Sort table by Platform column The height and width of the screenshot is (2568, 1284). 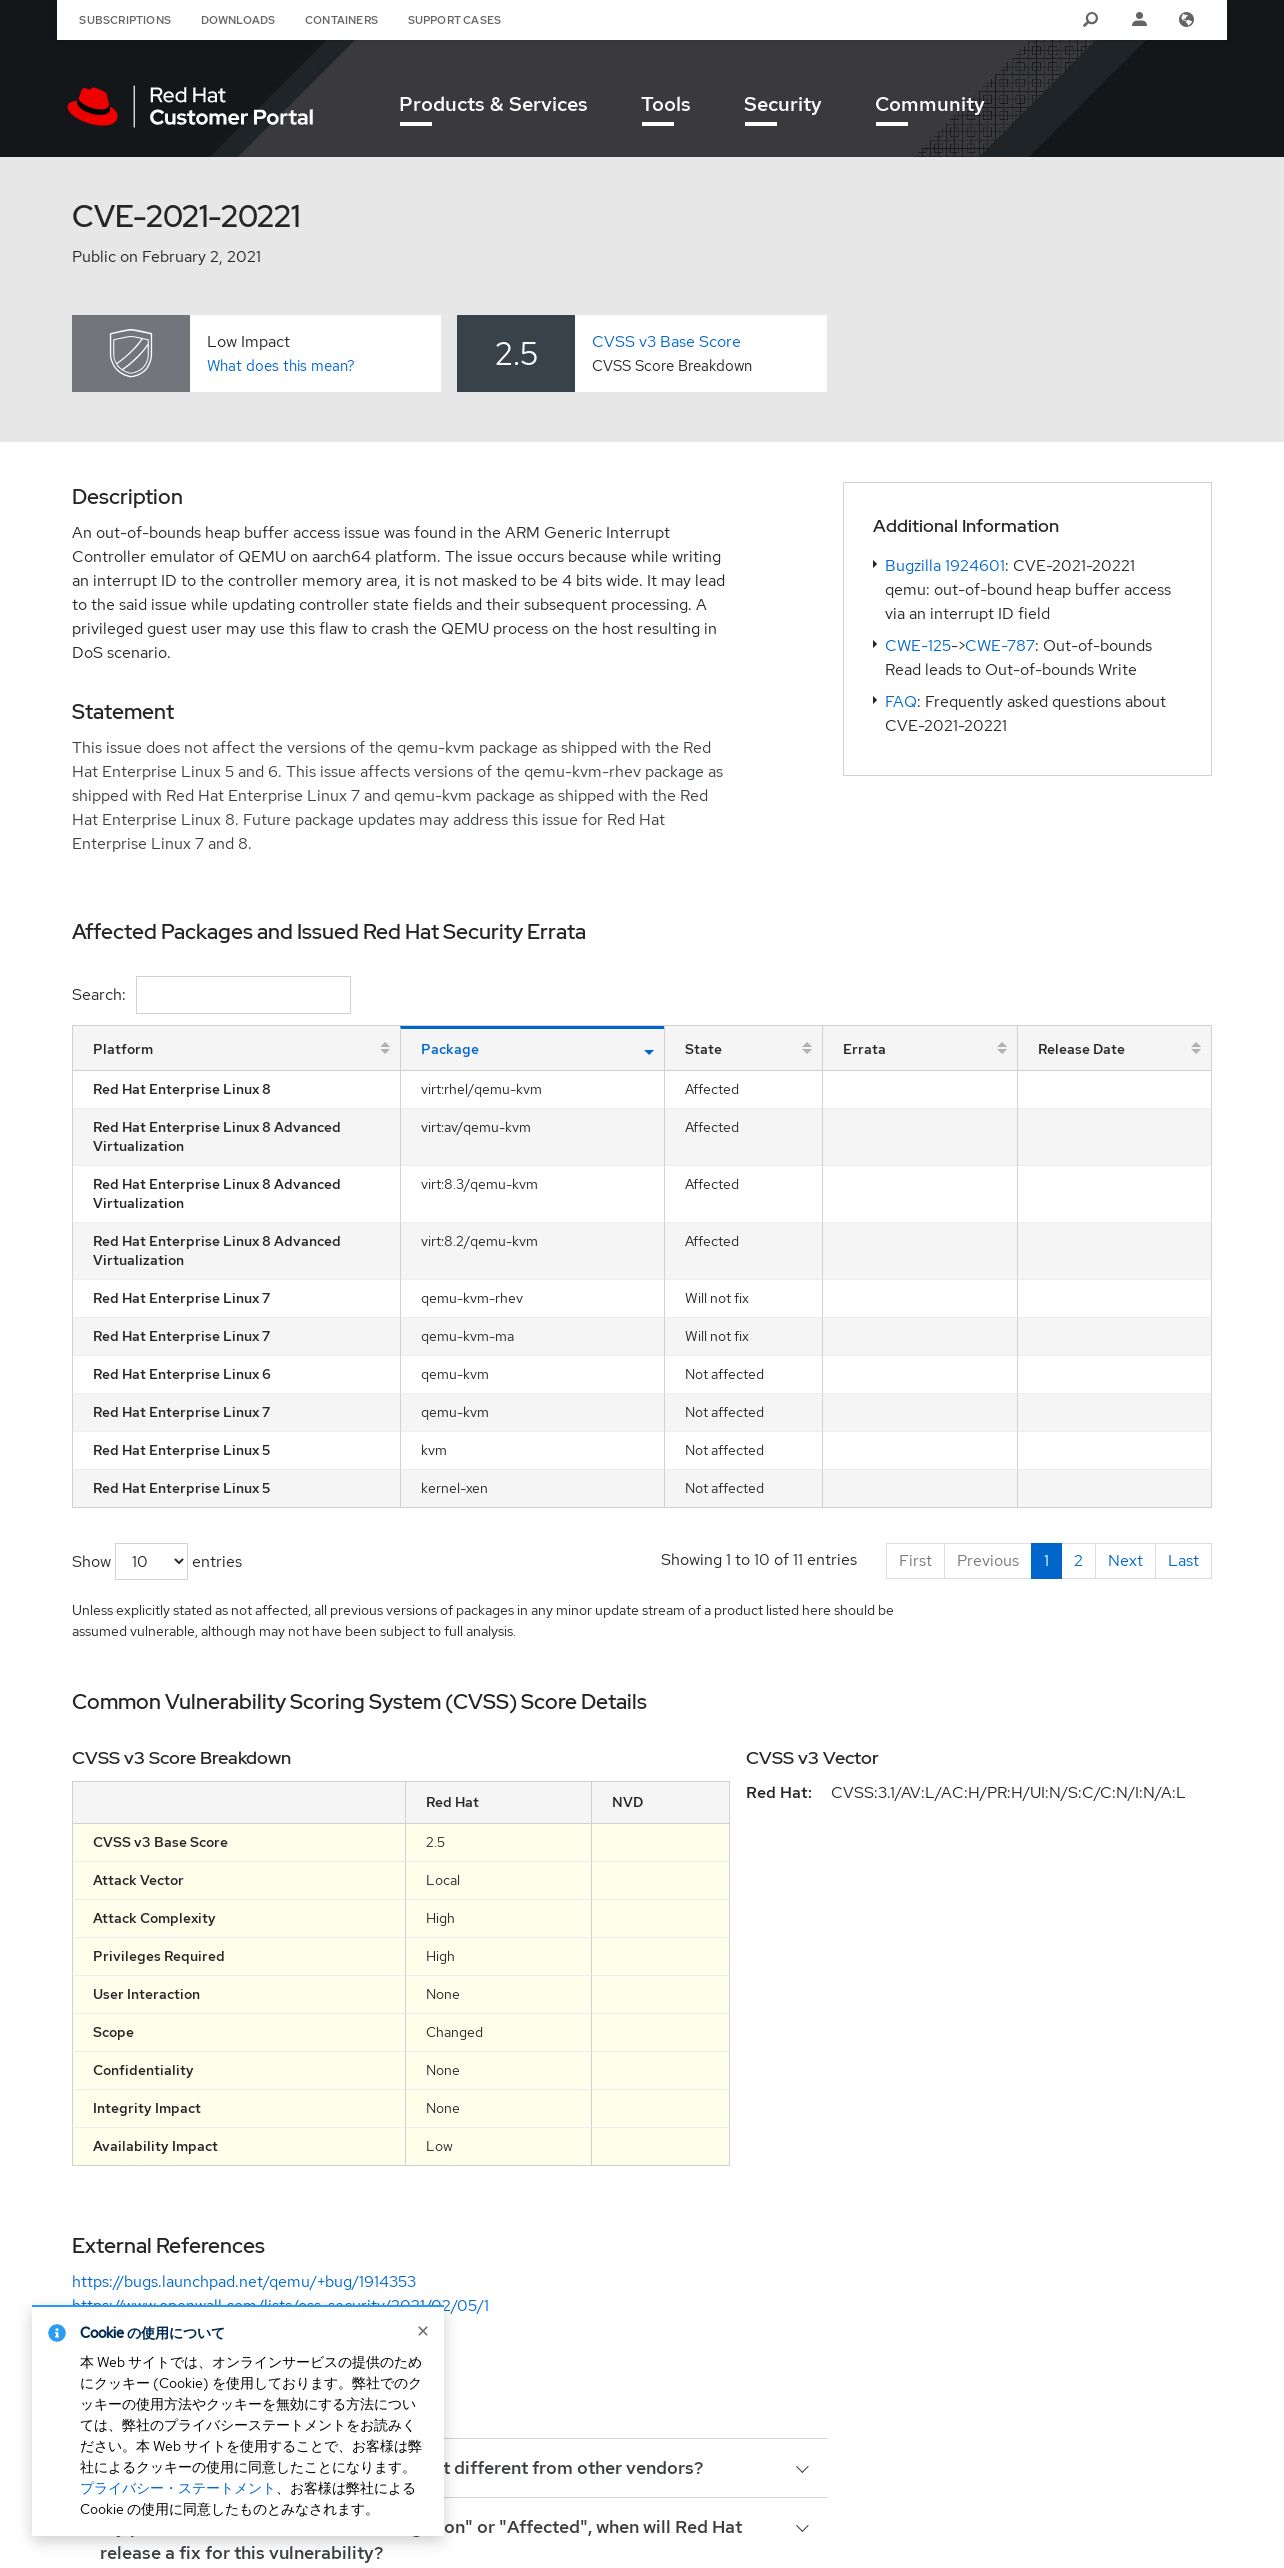click(237, 1049)
